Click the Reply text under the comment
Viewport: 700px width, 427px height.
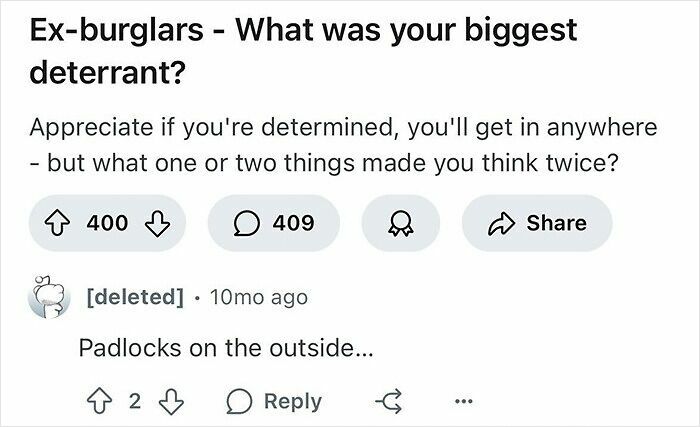(293, 401)
